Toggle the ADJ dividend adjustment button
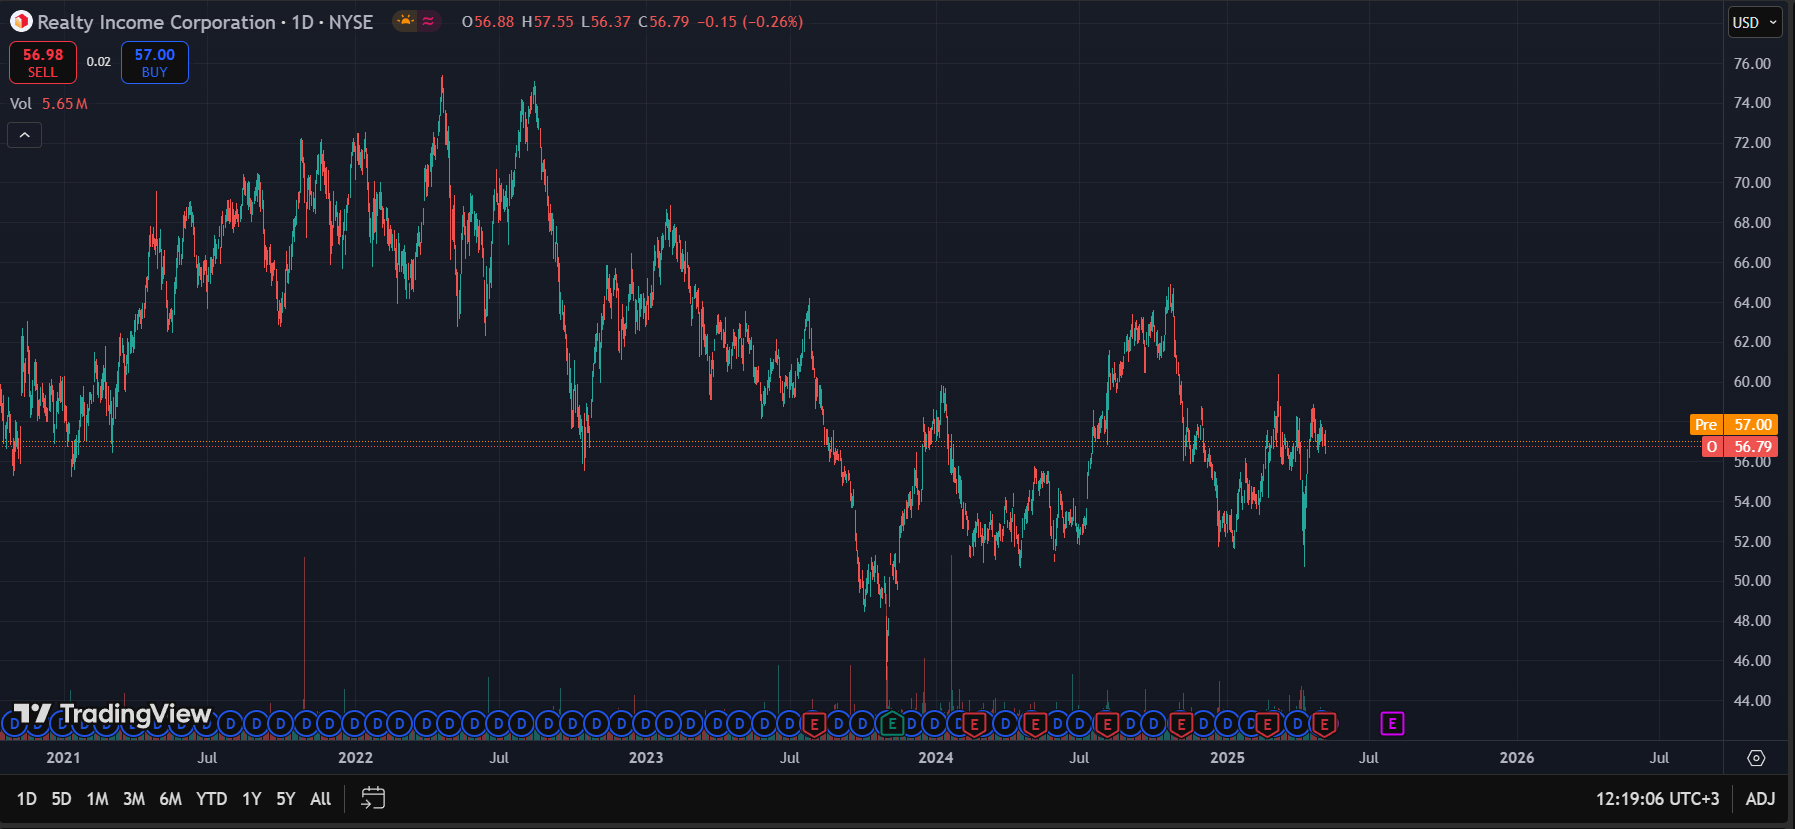This screenshot has width=1795, height=829. 1760,799
